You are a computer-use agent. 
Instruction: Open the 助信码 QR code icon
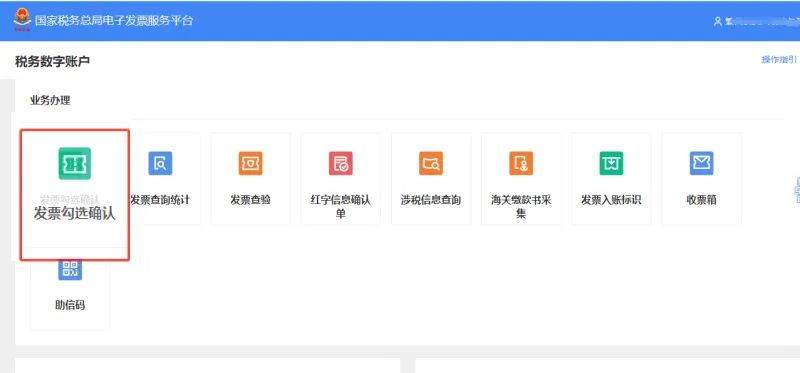(70, 269)
